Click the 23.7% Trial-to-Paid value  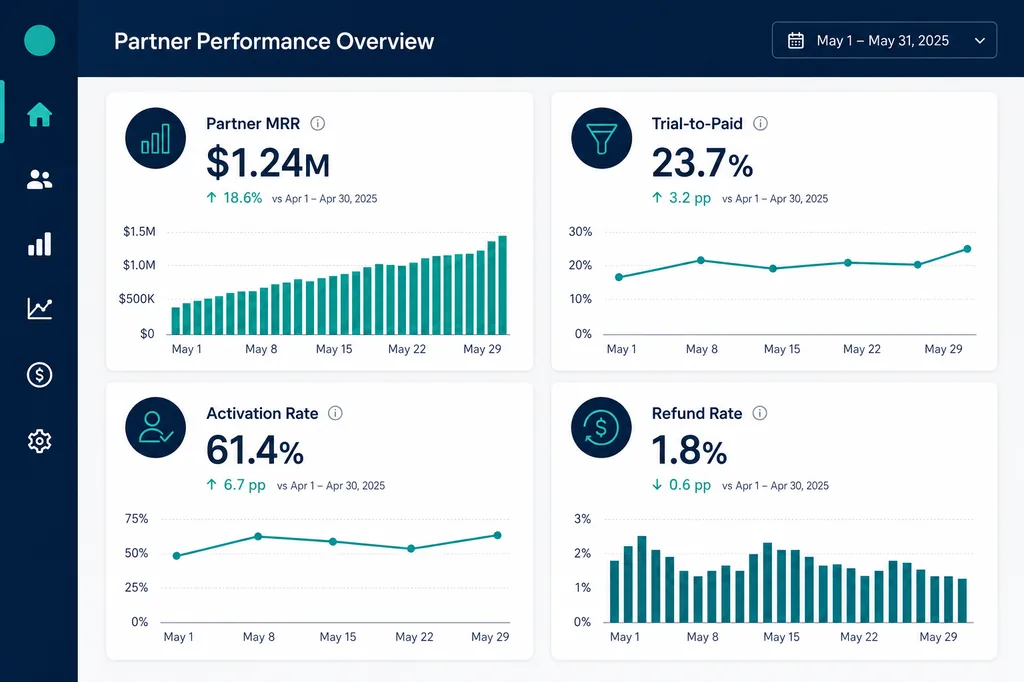702,163
